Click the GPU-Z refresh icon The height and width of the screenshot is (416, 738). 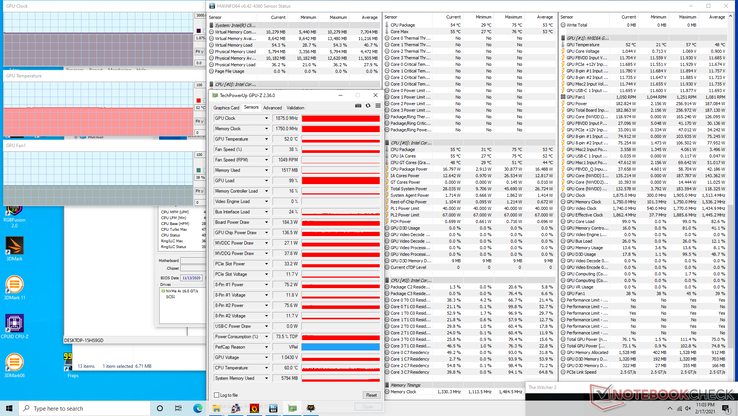pyautogui.click(x=368, y=106)
